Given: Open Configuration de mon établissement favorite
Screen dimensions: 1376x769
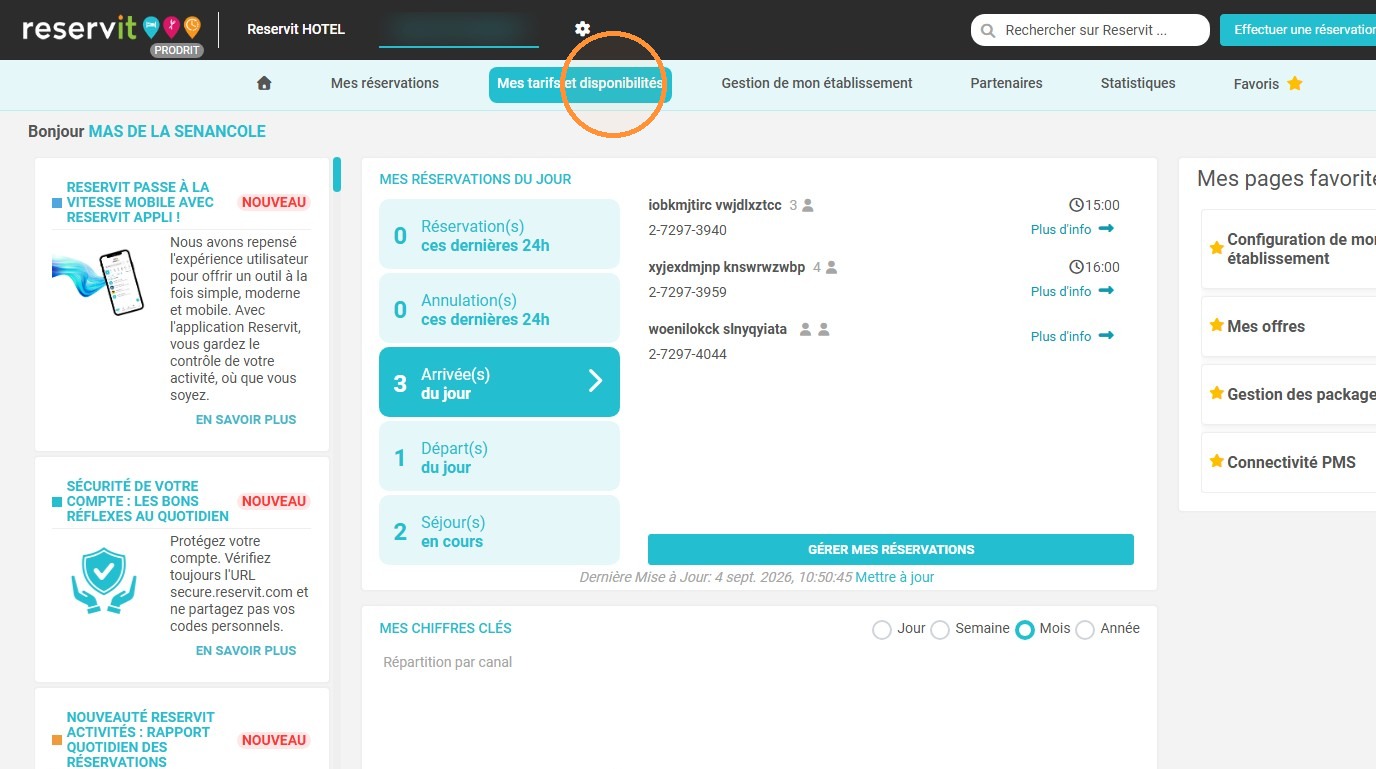Looking at the screenshot, I should [1289, 249].
